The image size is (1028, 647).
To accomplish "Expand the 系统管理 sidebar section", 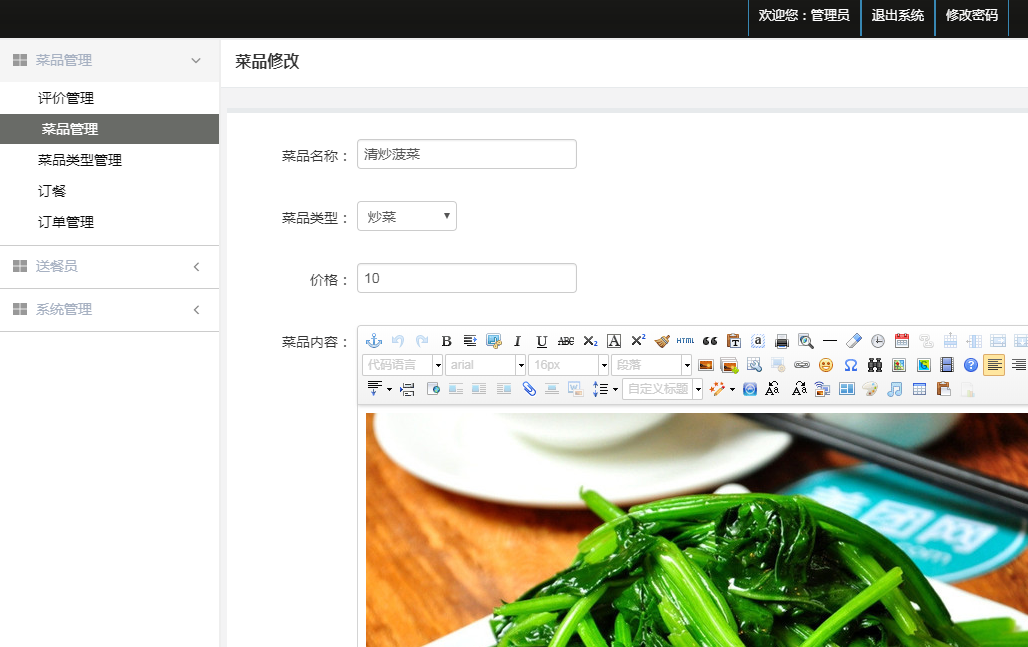I will (x=109, y=310).
